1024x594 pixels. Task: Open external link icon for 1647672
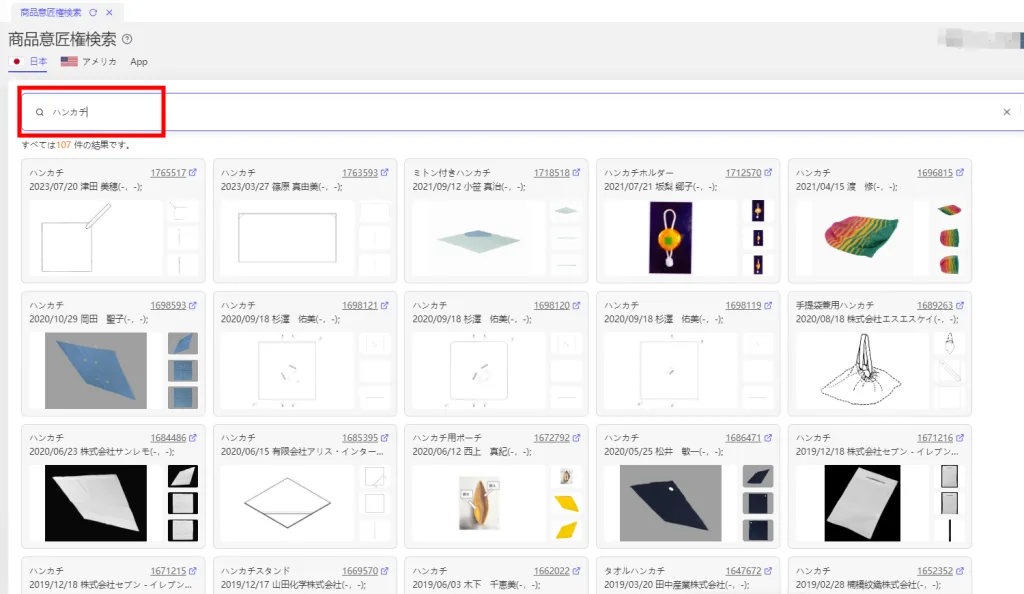767,571
